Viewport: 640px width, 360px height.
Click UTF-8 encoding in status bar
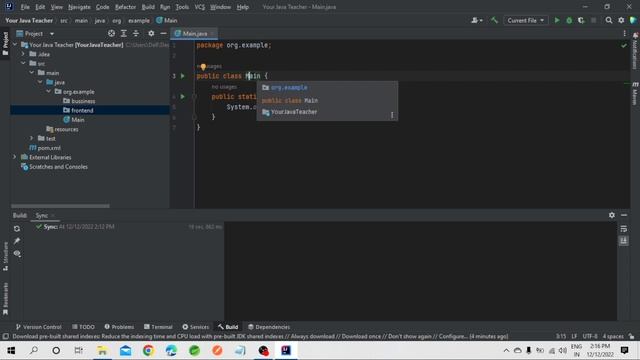coord(590,336)
